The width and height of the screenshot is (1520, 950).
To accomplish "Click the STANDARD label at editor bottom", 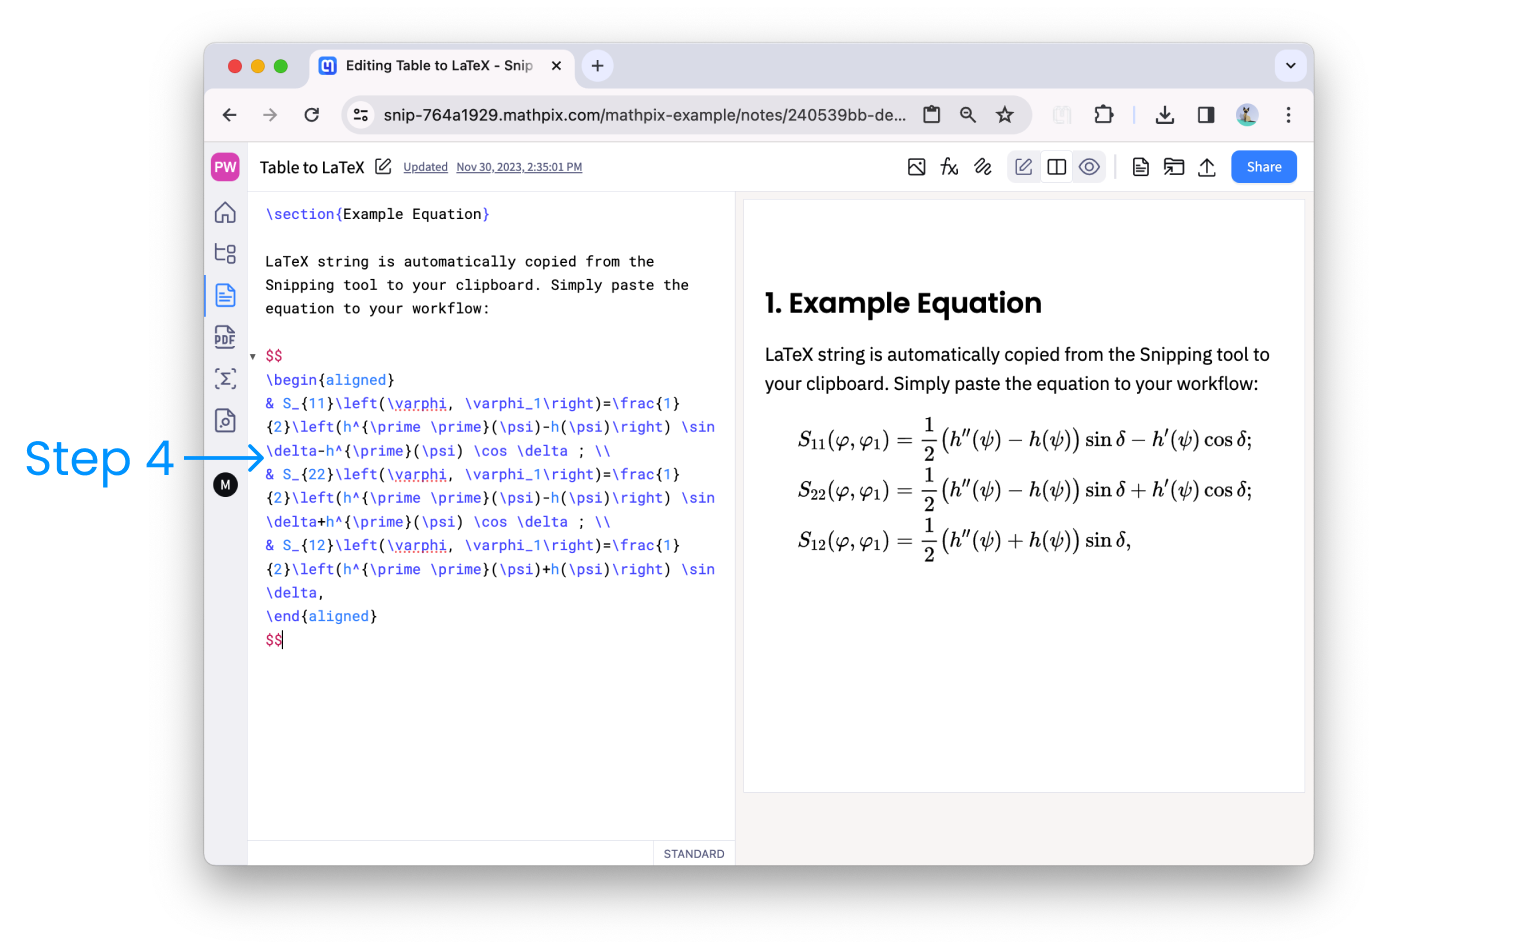I will tap(694, 853).
